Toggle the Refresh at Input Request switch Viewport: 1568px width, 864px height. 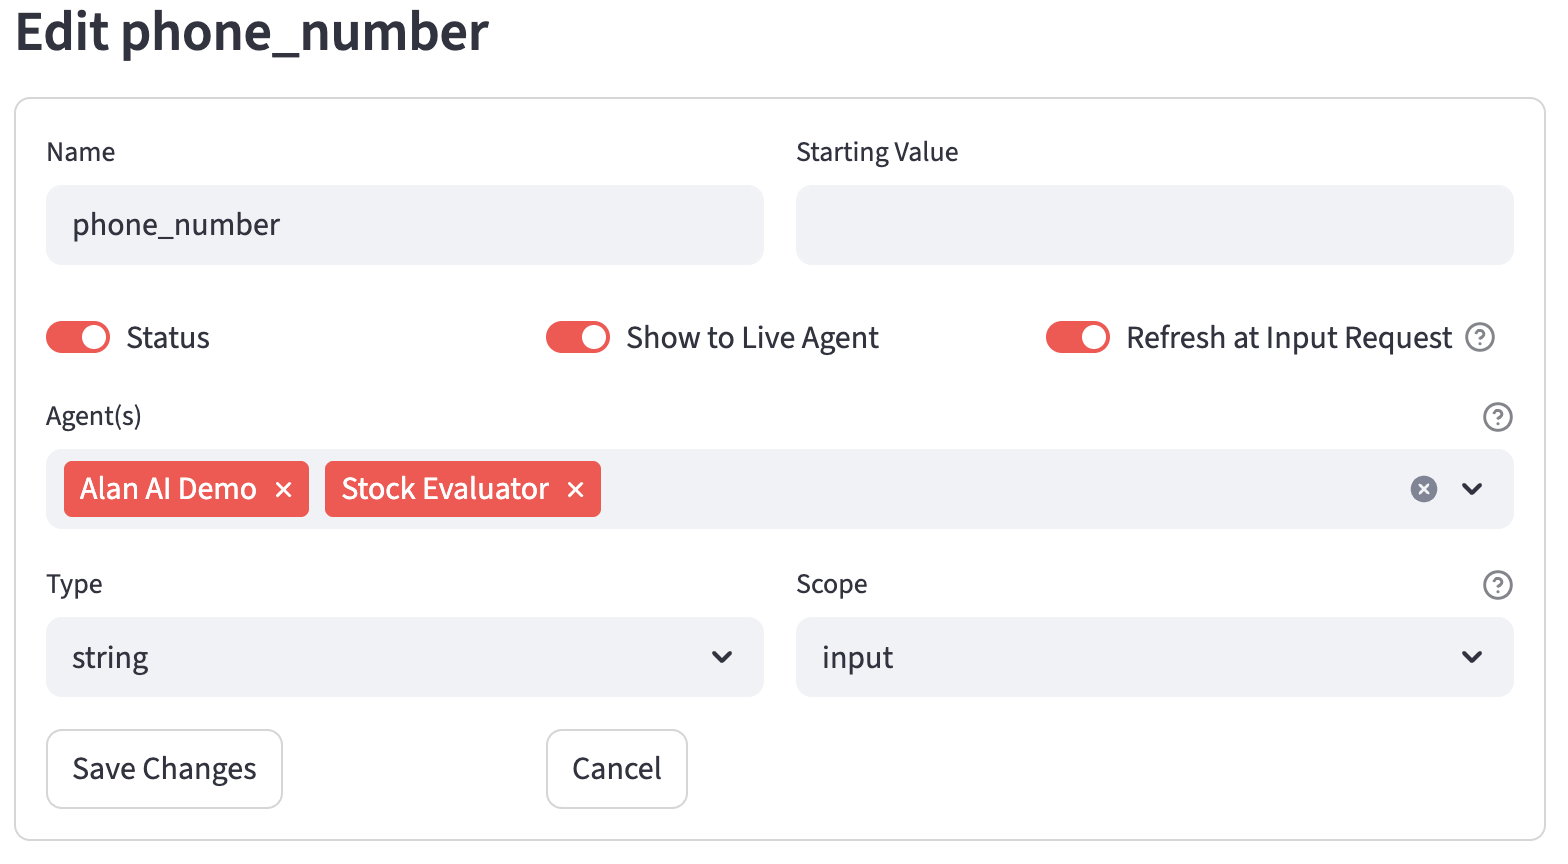click(1078, 338)
